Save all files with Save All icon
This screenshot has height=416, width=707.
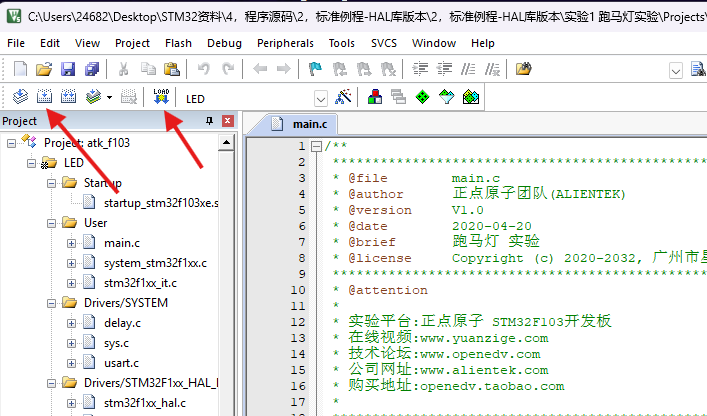click(92, 69)
